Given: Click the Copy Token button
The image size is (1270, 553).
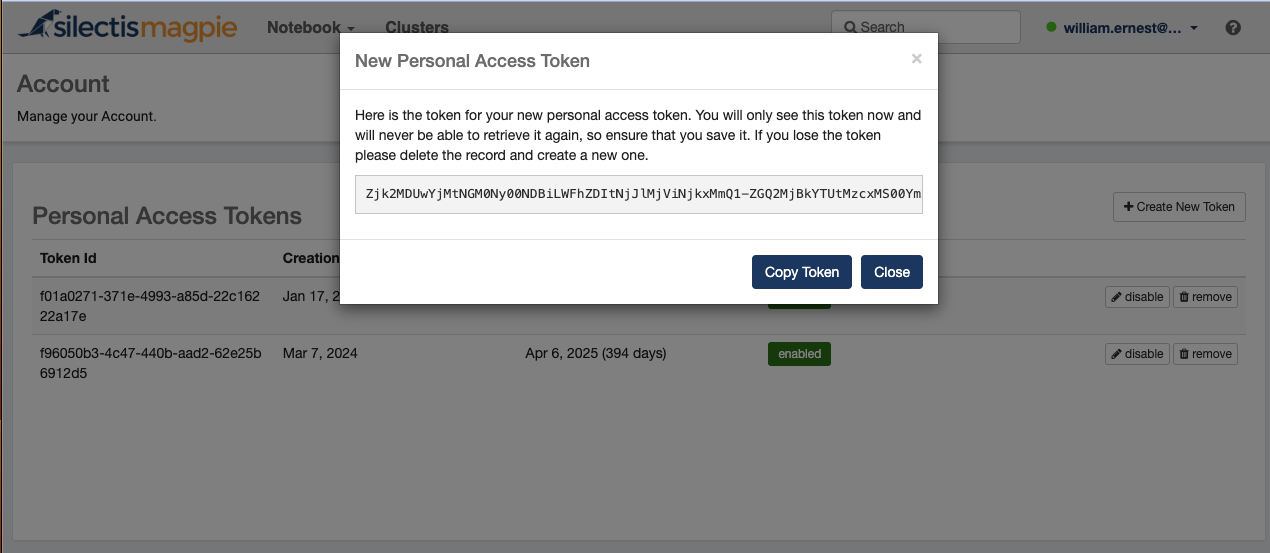Looking at the screenshot, I should coord(802,272).
